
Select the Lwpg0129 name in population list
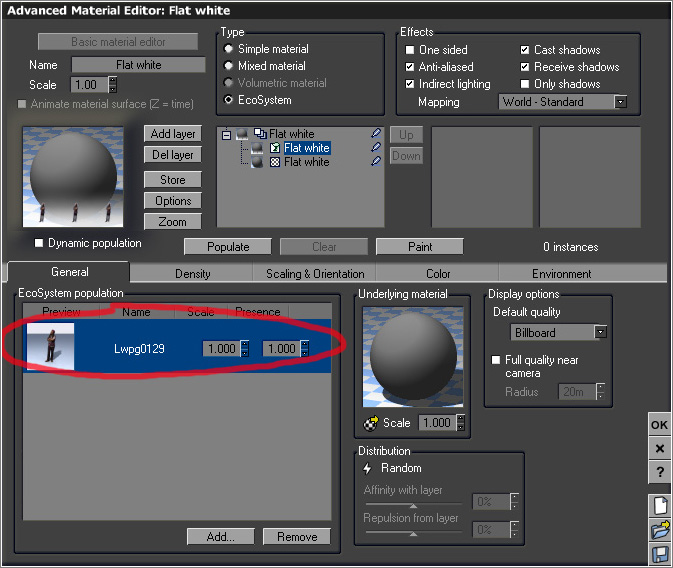[x=139, y=349]
